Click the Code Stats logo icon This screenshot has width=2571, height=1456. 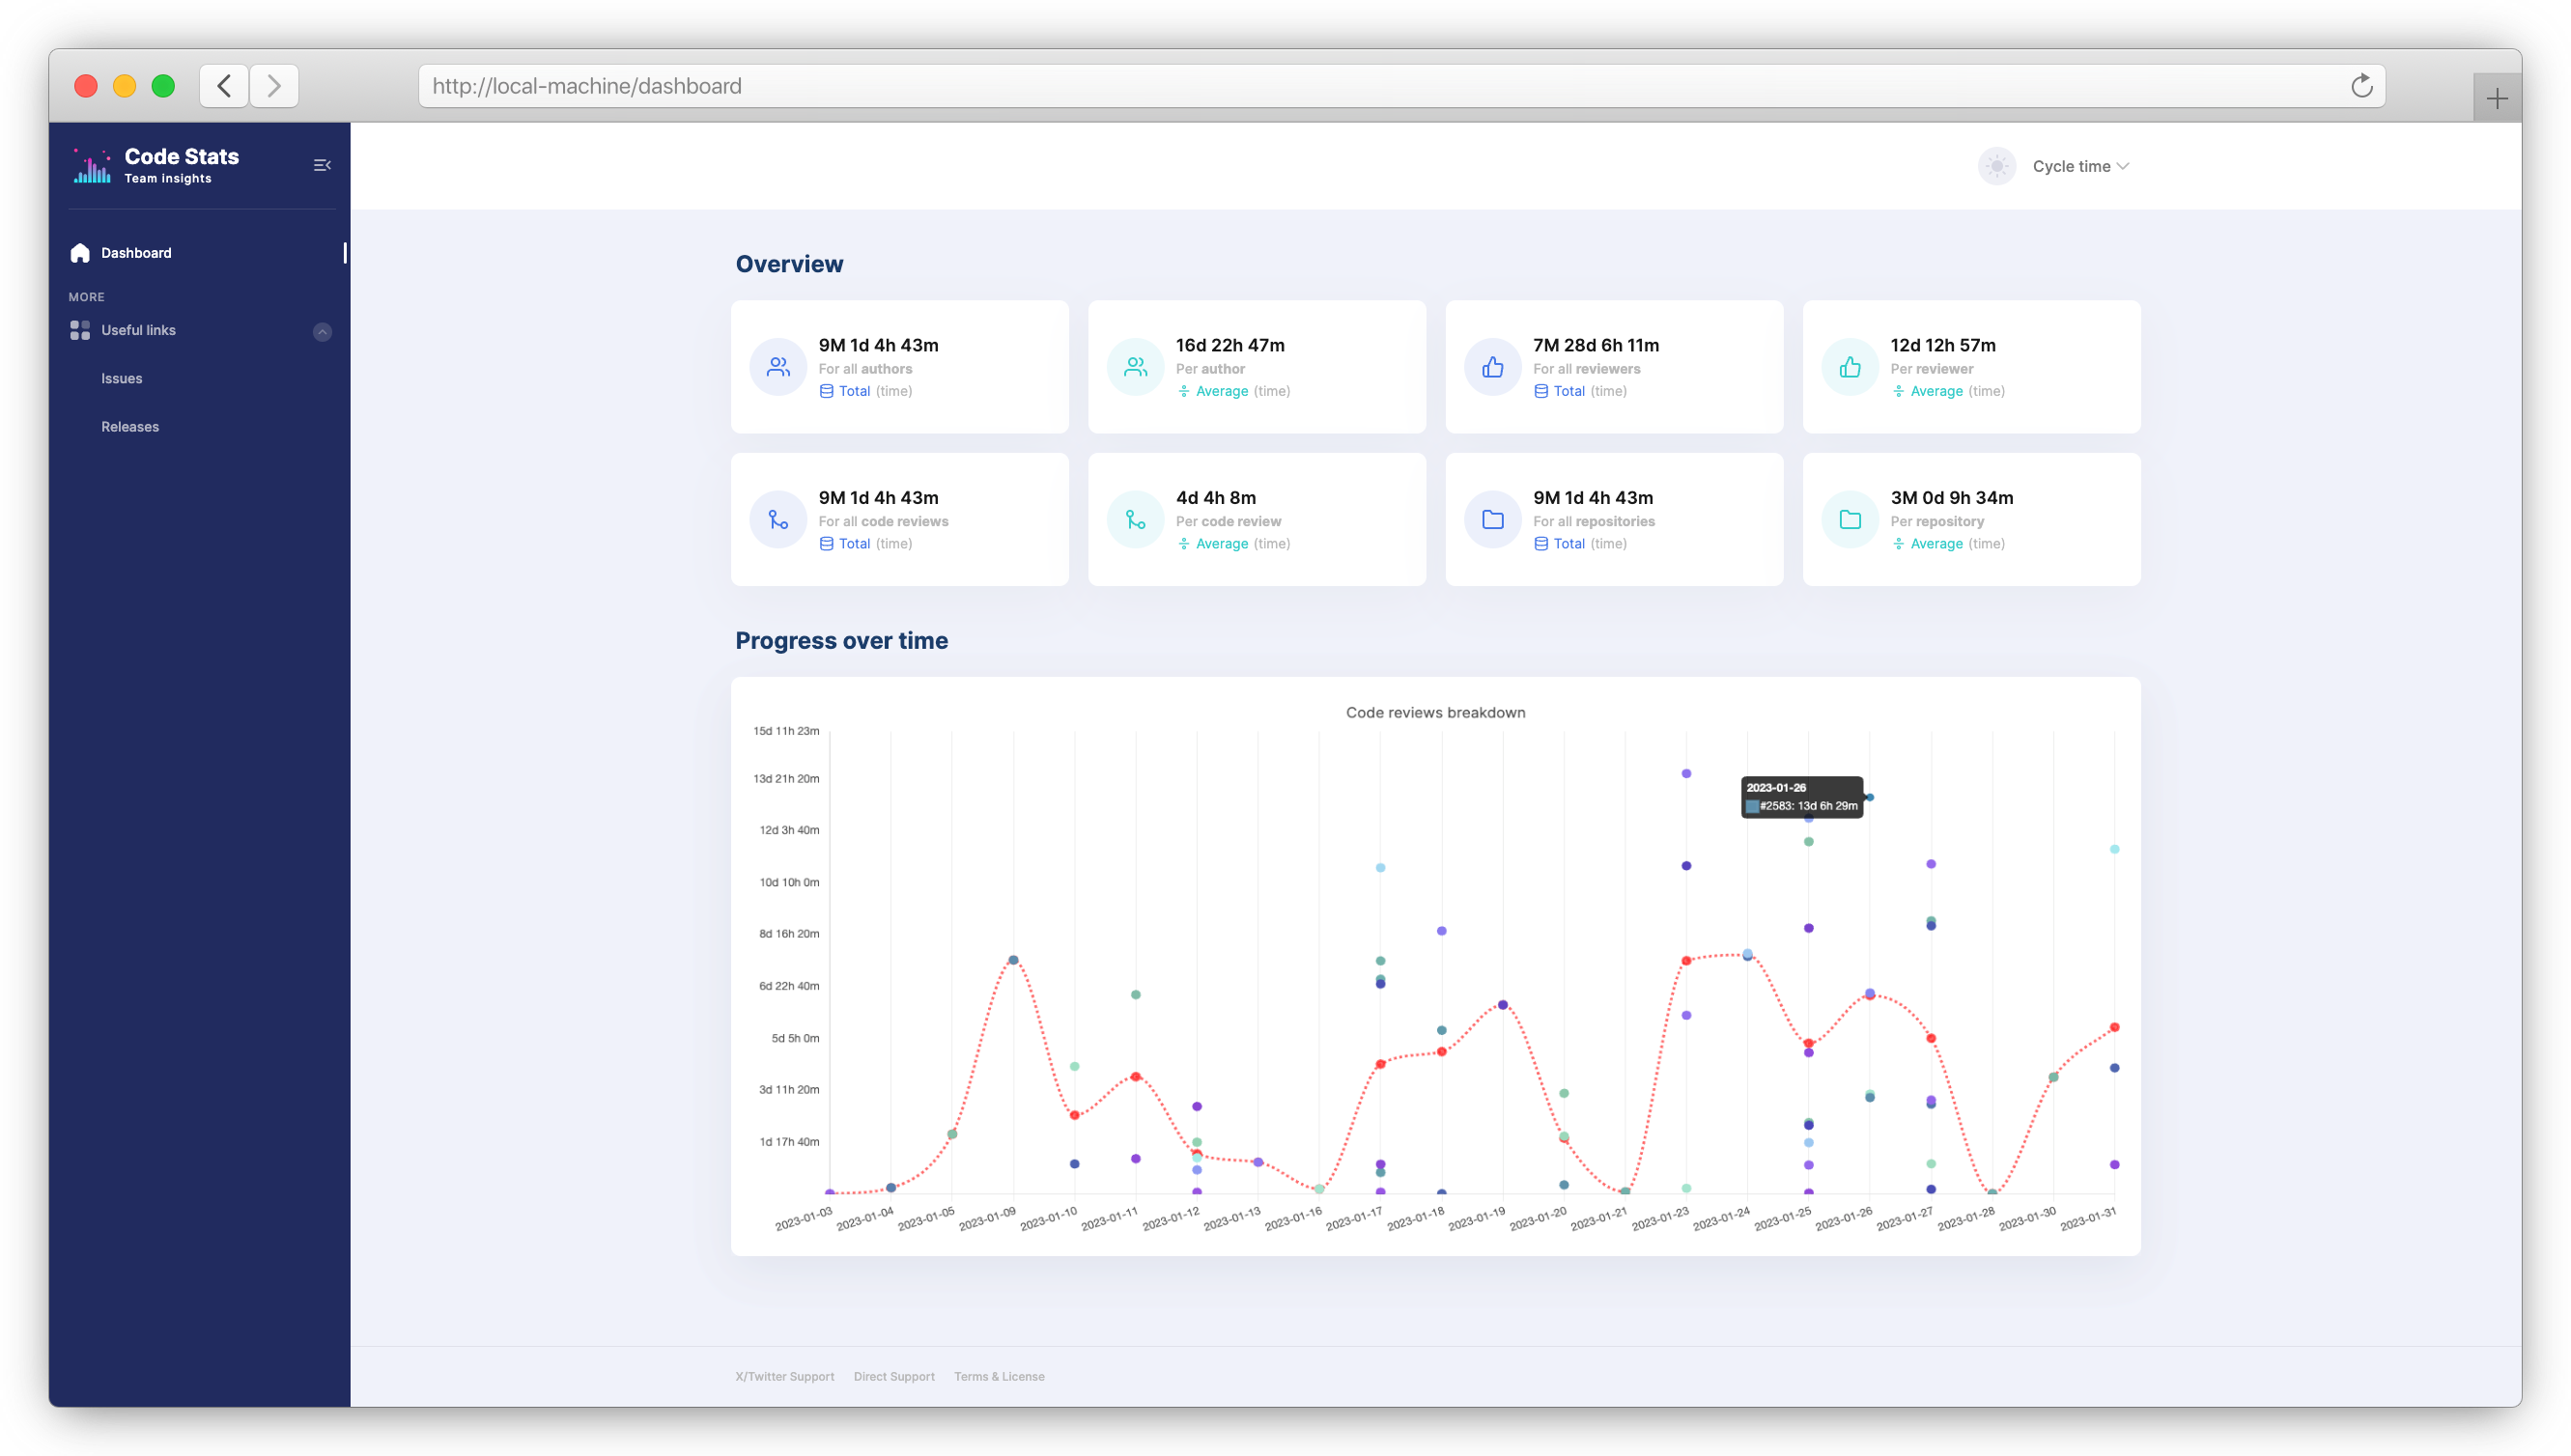pos(92,166)
